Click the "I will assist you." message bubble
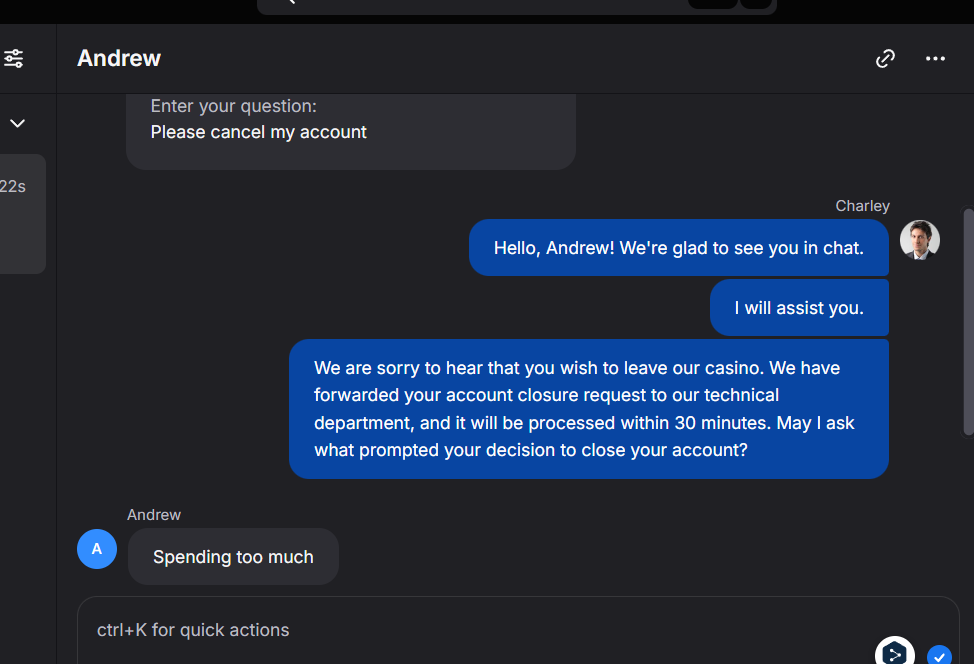974x664 pixels. tap(799, 308)
